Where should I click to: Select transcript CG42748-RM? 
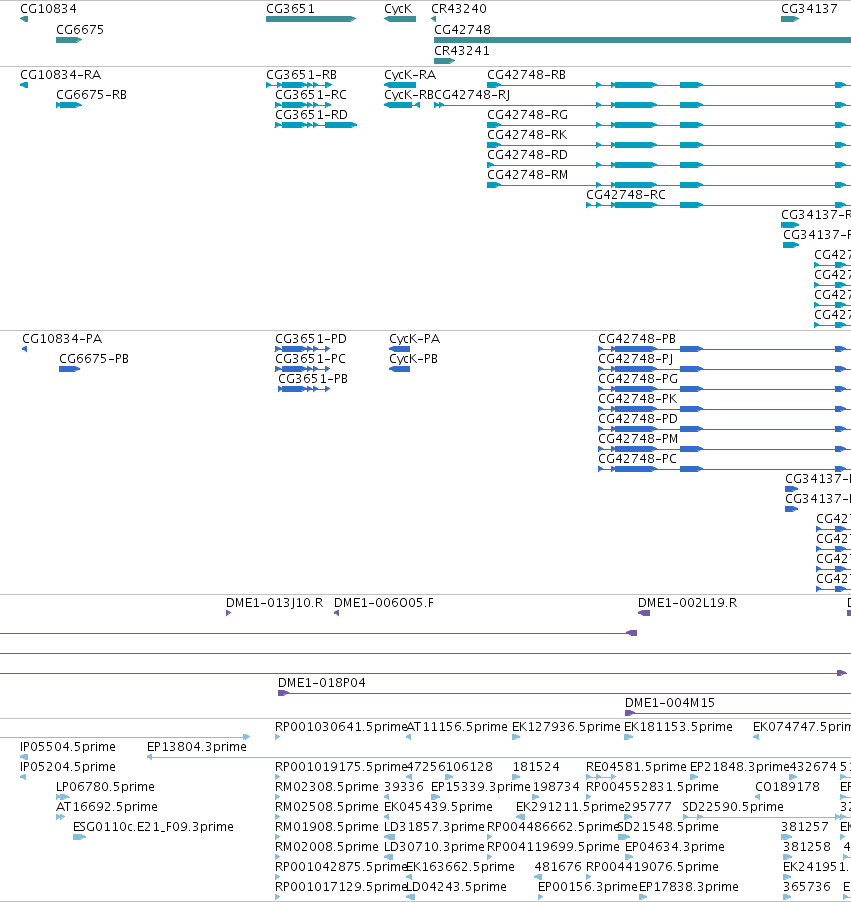(528, 174)
